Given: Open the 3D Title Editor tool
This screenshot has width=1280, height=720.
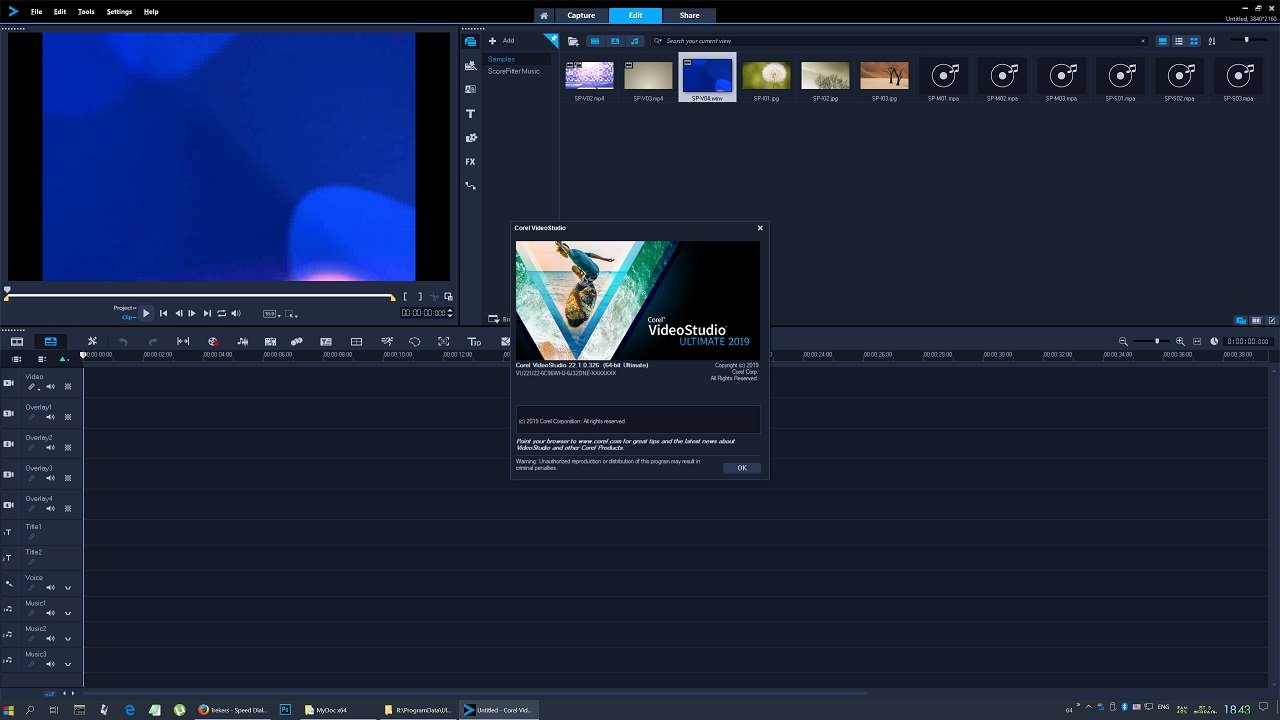Looking at the screenshot, I should coord(474,342).
